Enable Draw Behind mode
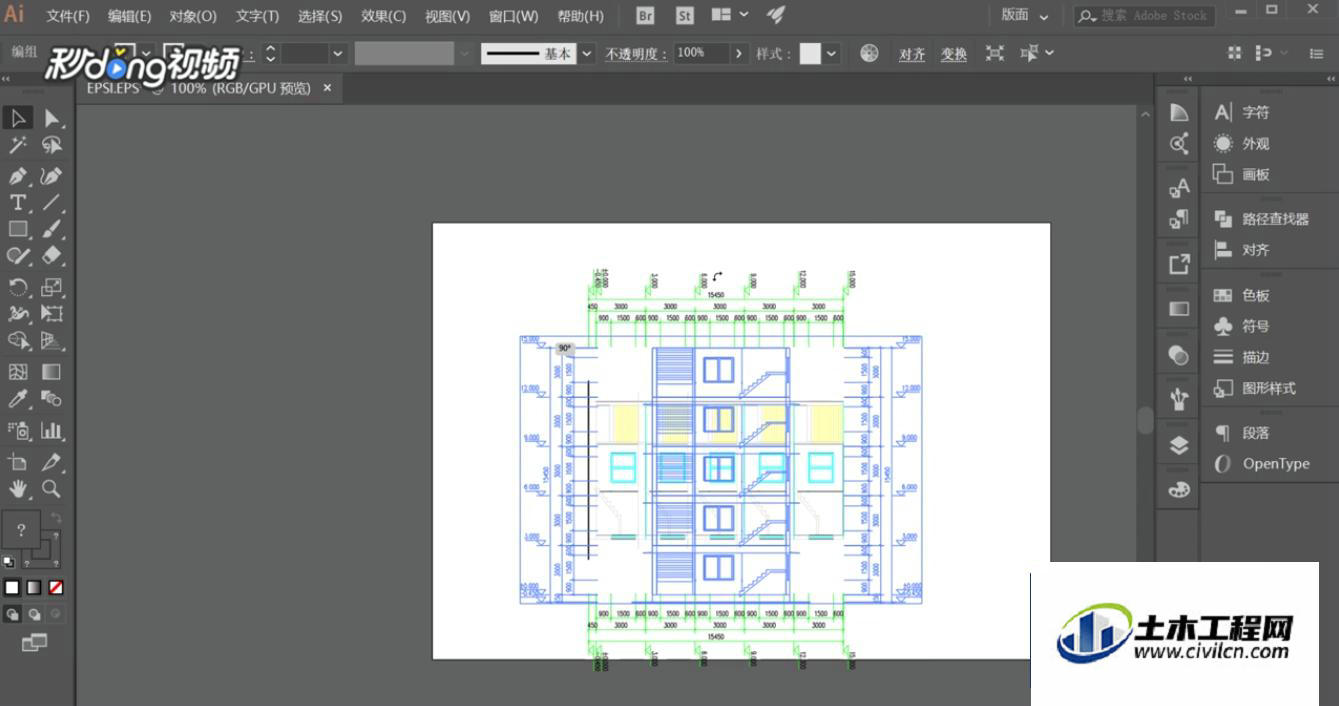Image resolution: width=1339 pixels, height=706 pixels. coord(35,614)
